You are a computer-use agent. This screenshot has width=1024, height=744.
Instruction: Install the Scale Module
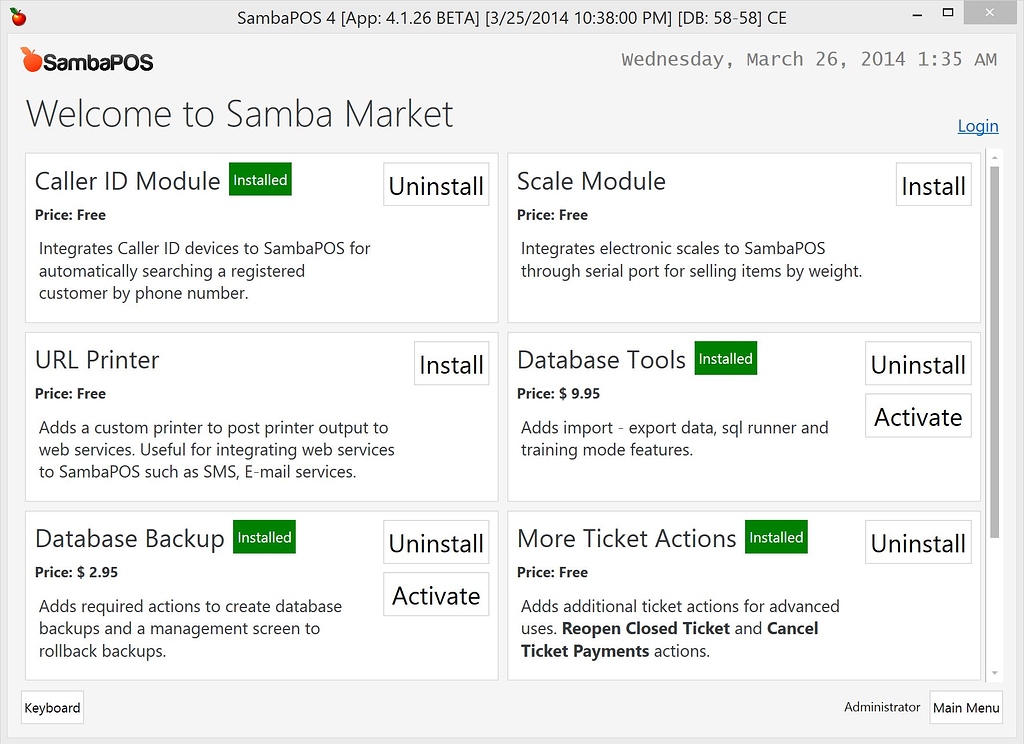click(x=933, y=184)
